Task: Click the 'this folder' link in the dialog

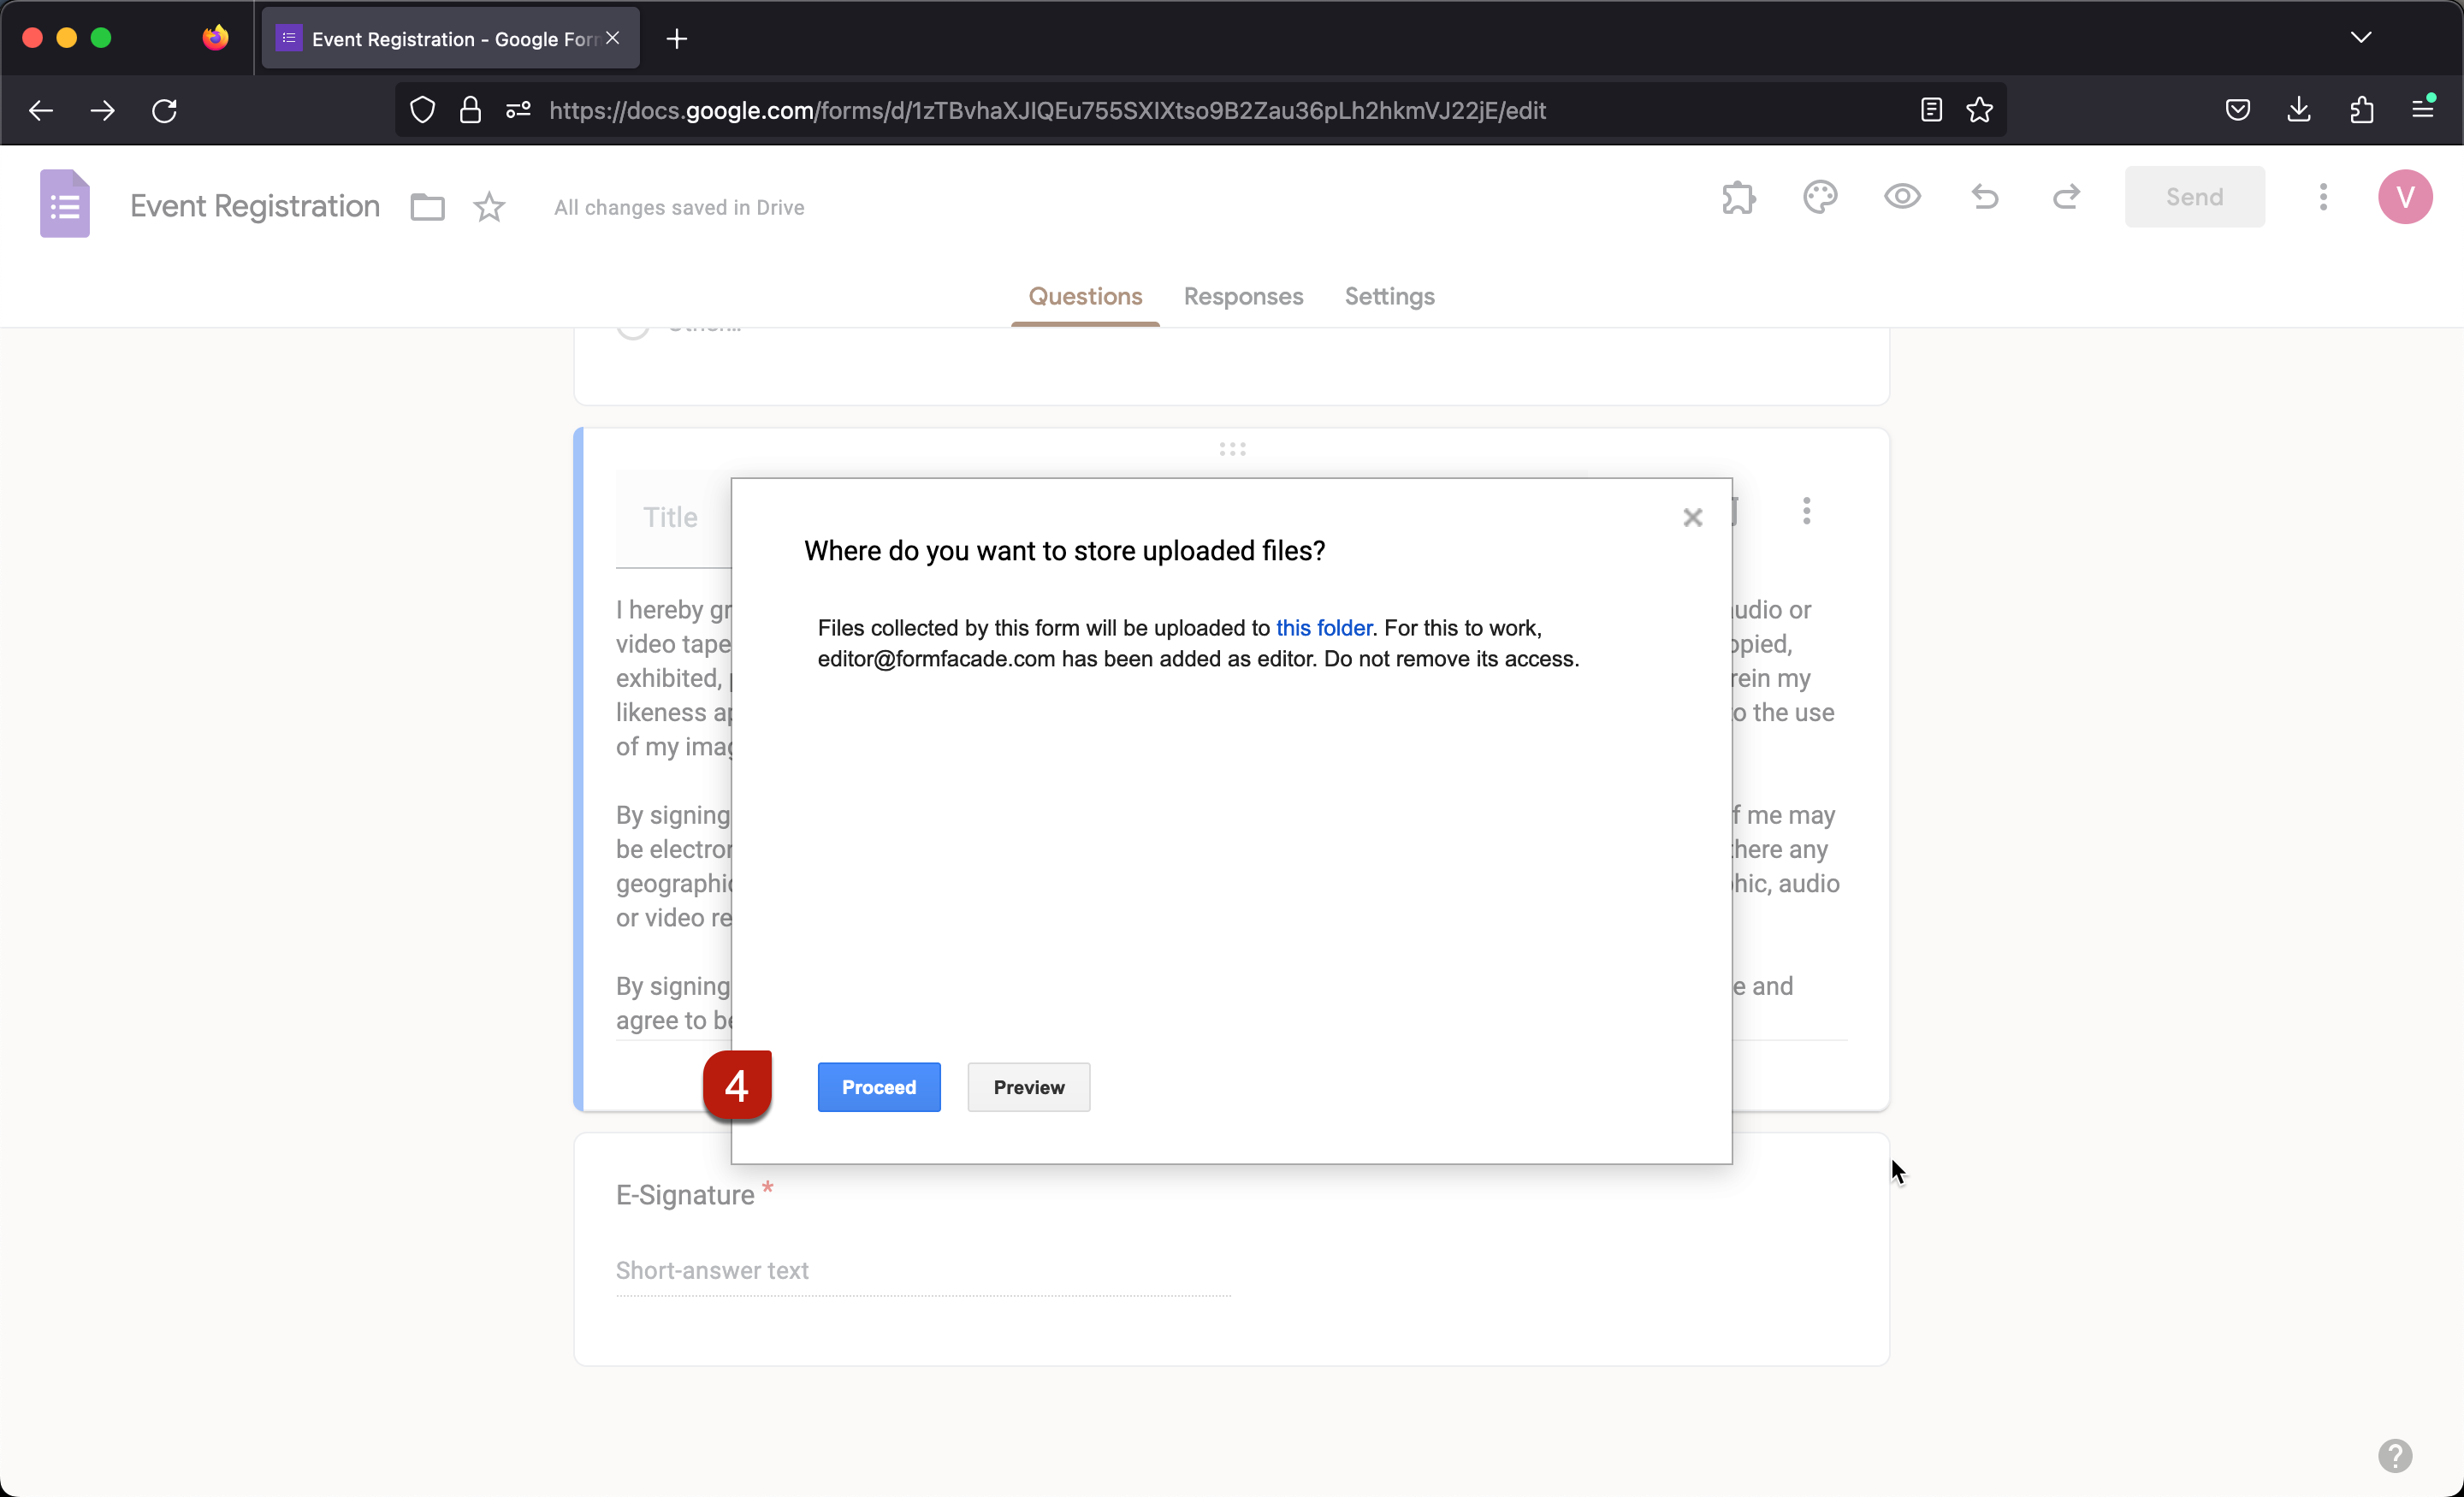Action: 1323,628
